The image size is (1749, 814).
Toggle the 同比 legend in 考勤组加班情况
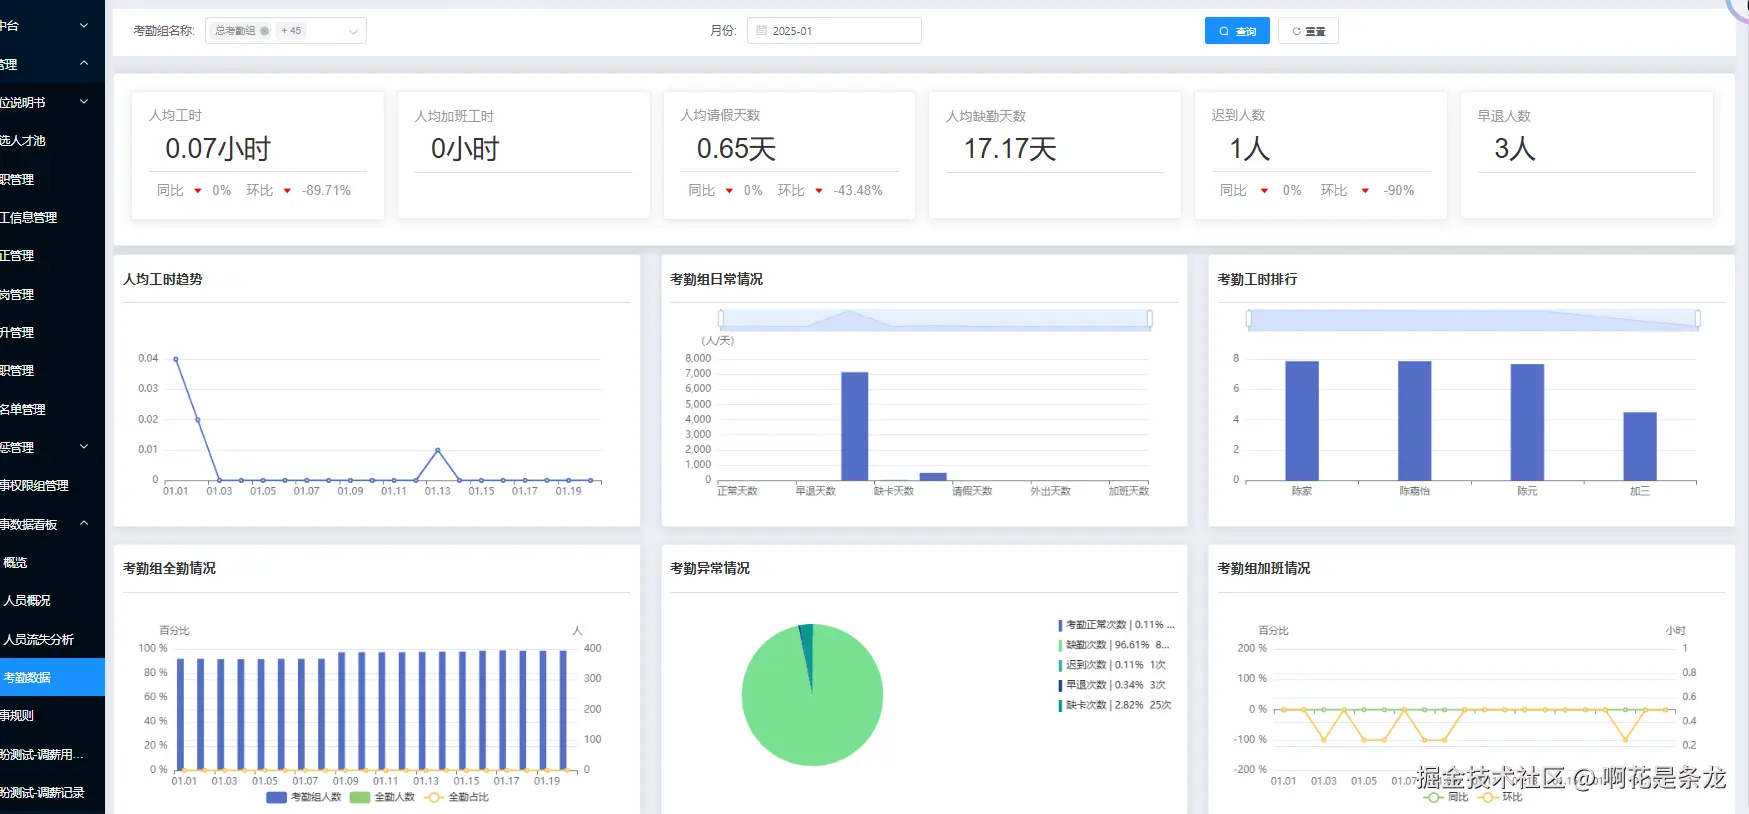click(x=1446, y=797)
